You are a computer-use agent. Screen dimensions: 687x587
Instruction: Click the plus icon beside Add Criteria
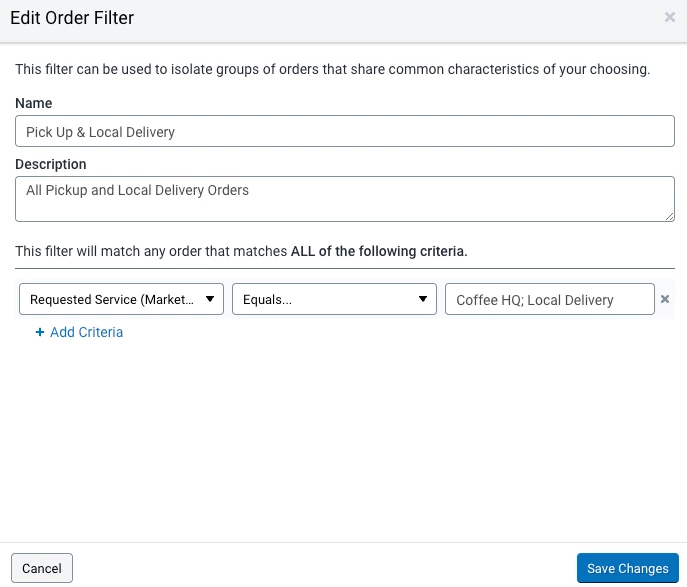(x=40, y=332)
